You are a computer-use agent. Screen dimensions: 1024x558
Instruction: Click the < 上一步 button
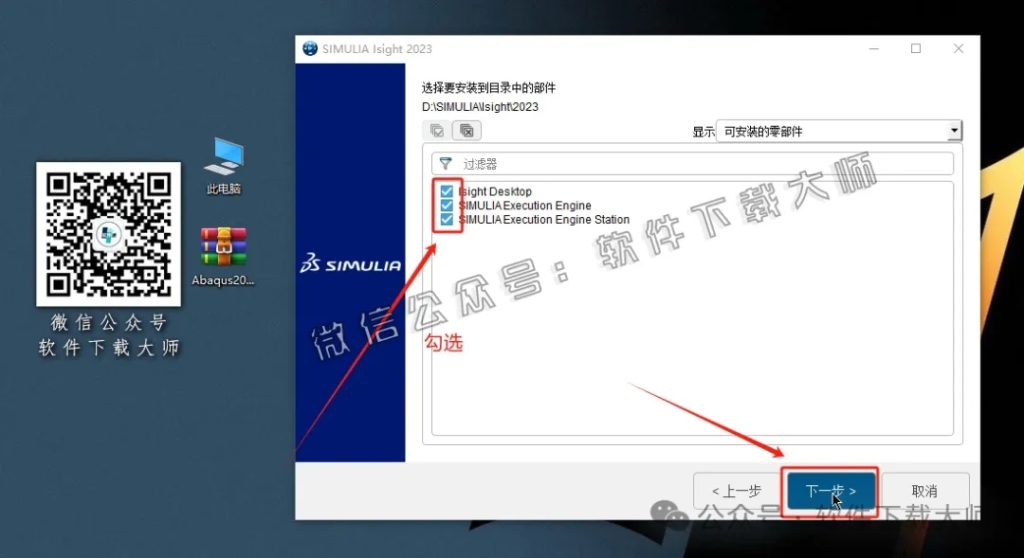pyautogui.click(x=737, y=491)
